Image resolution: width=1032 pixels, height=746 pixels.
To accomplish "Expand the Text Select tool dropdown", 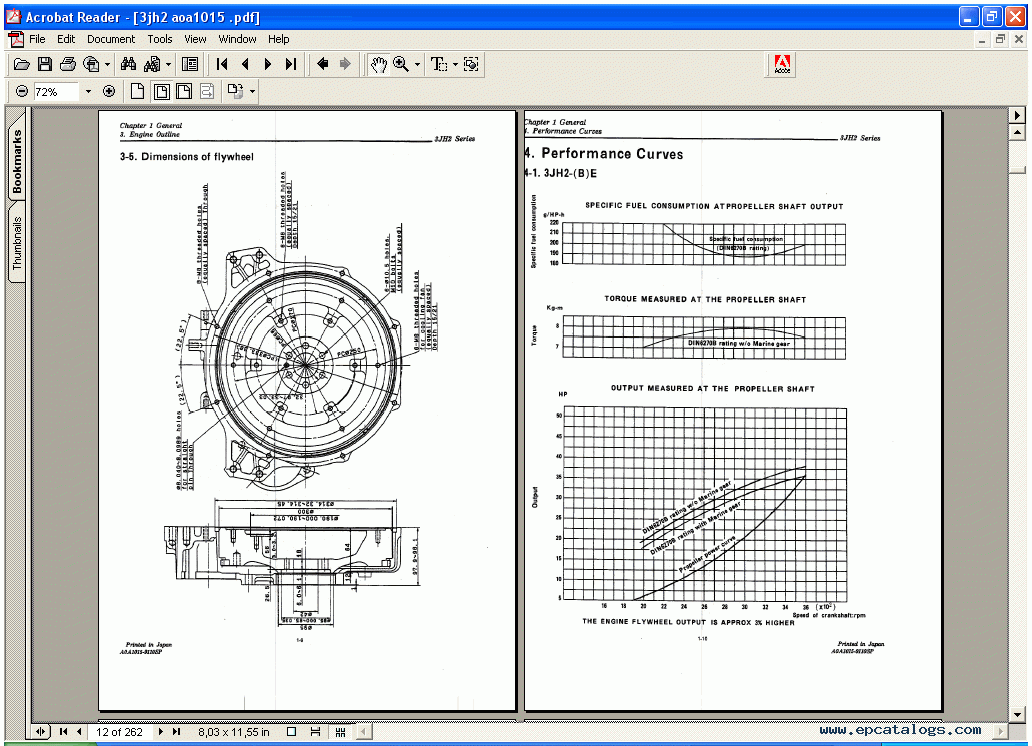I will tap(455, 65).
